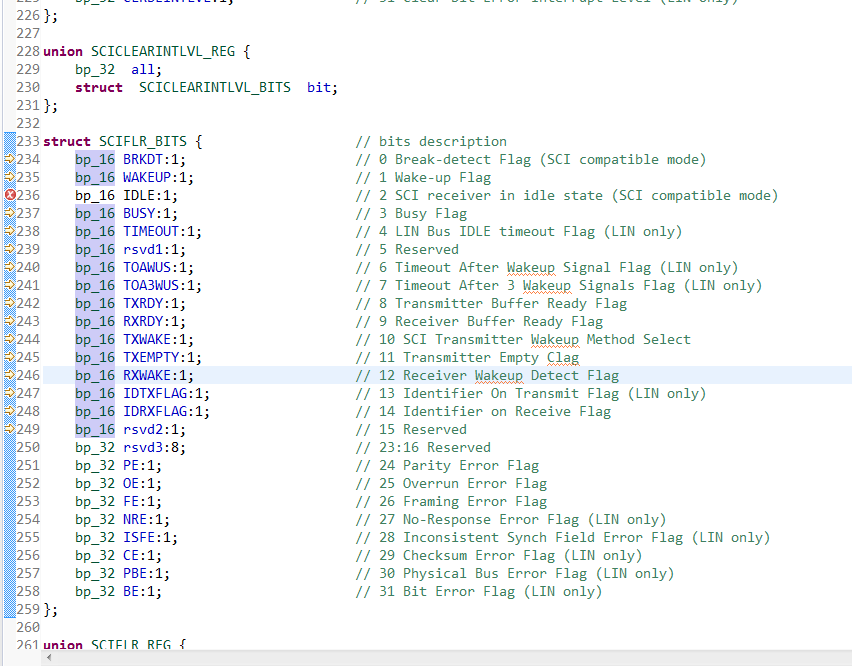Click the CE field on line 256
Viewport: 852px width, 666px height.
click(131, 555)
